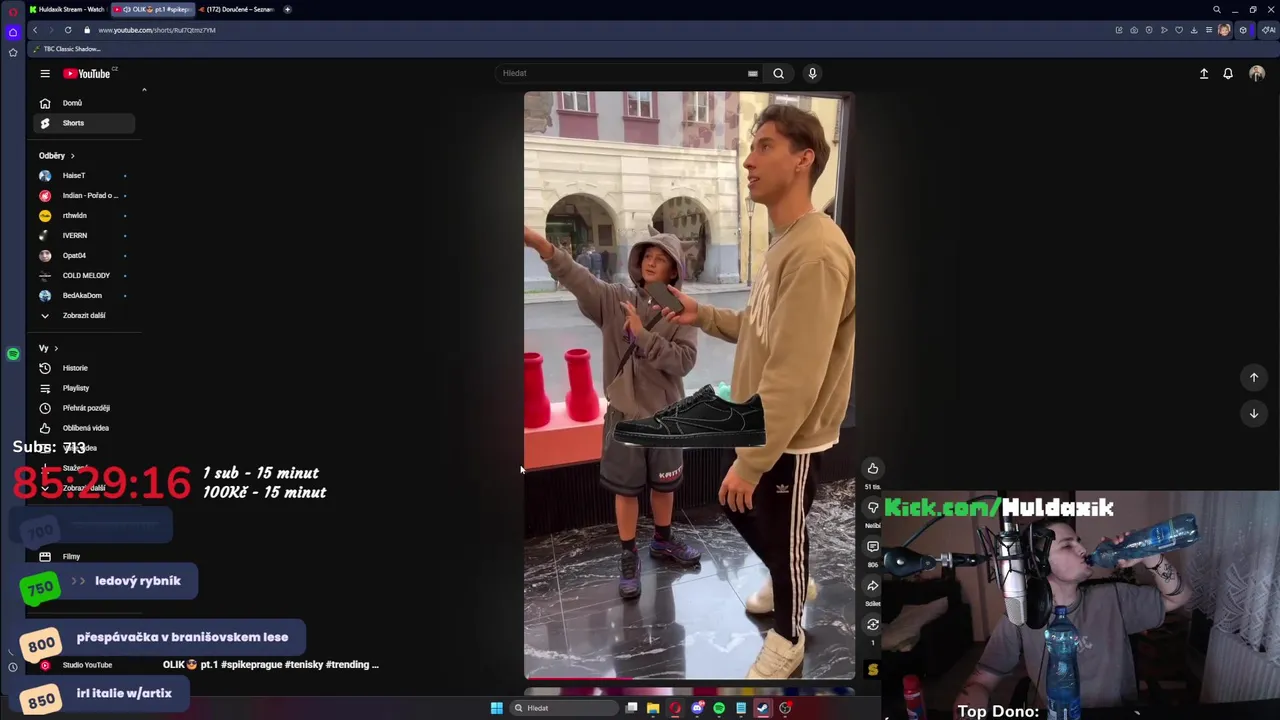Open Opera home button in sidebar

(13, 32)
